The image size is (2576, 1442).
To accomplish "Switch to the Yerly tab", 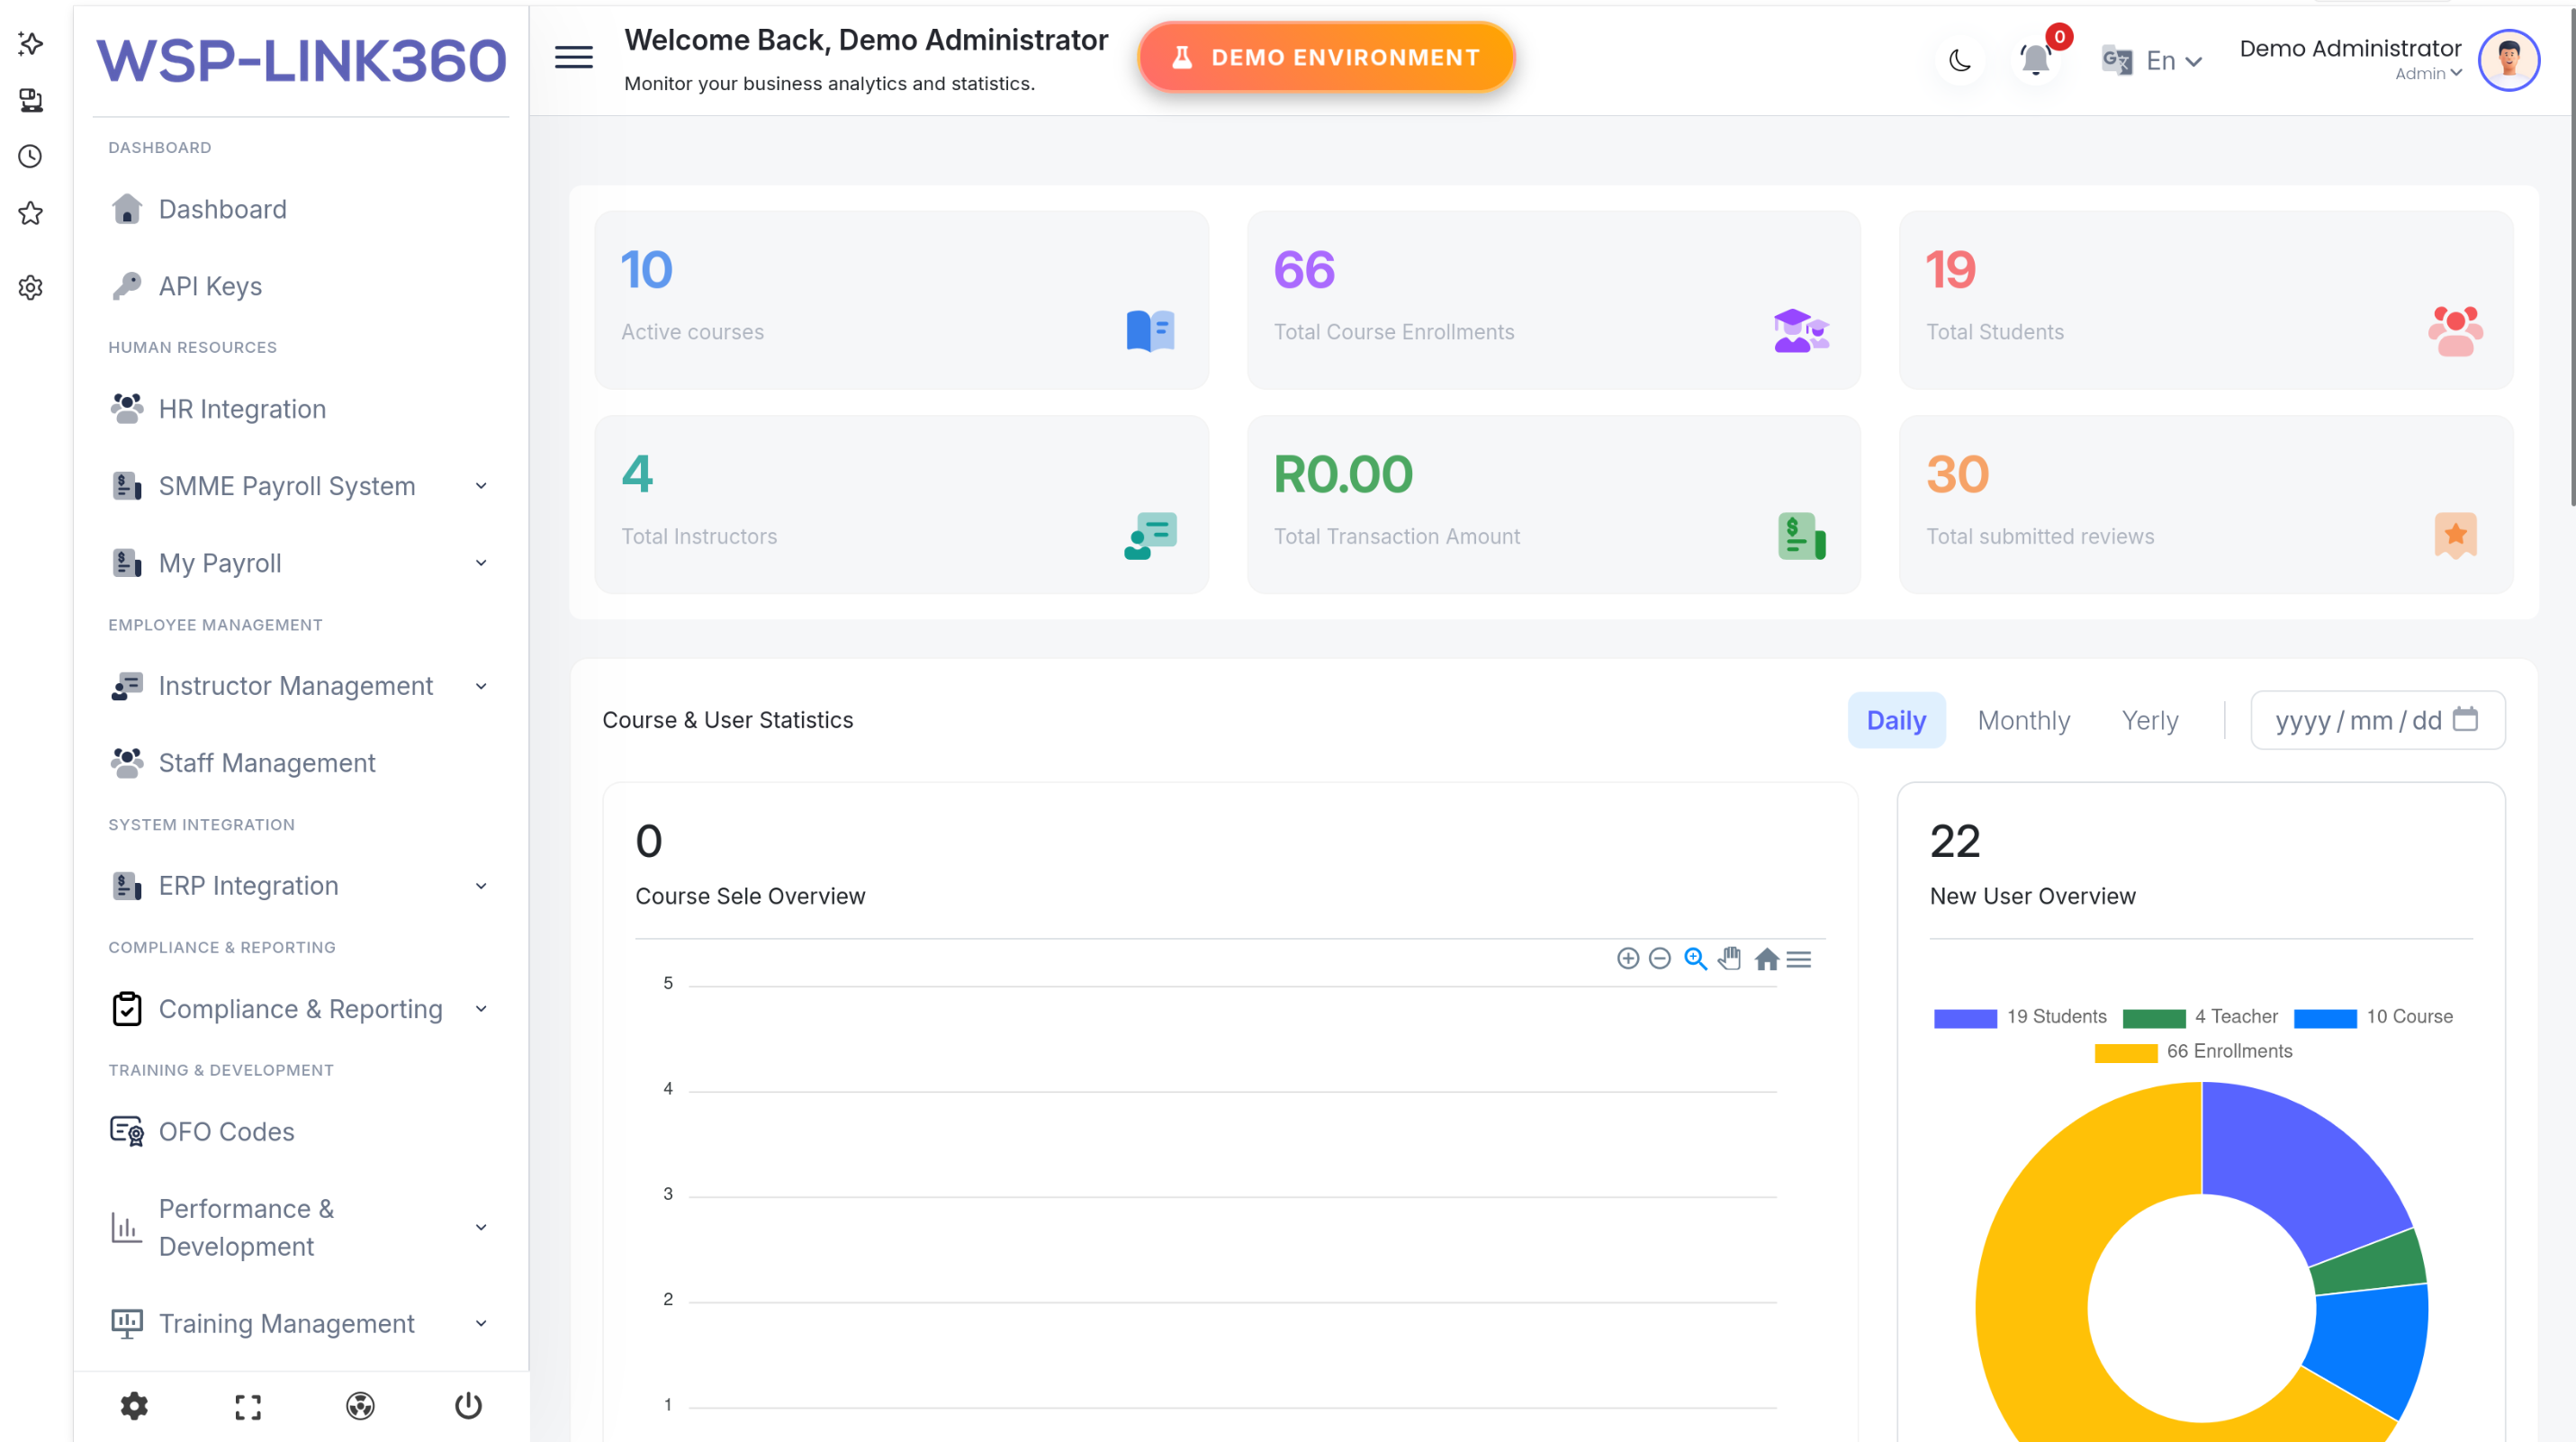I will click(2149, 720).
